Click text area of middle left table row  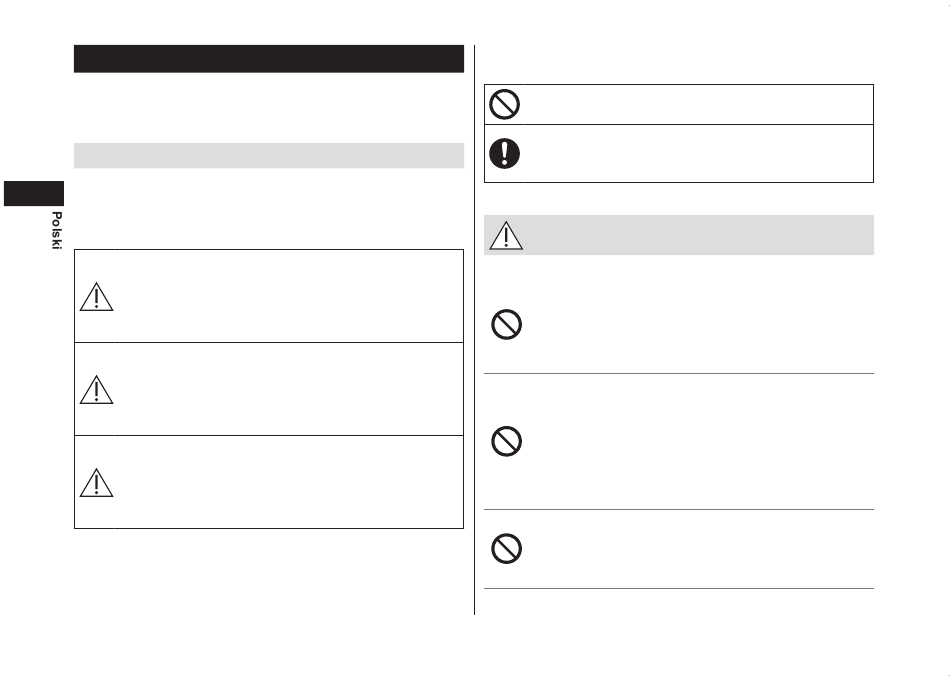click(x=288, y=389)
